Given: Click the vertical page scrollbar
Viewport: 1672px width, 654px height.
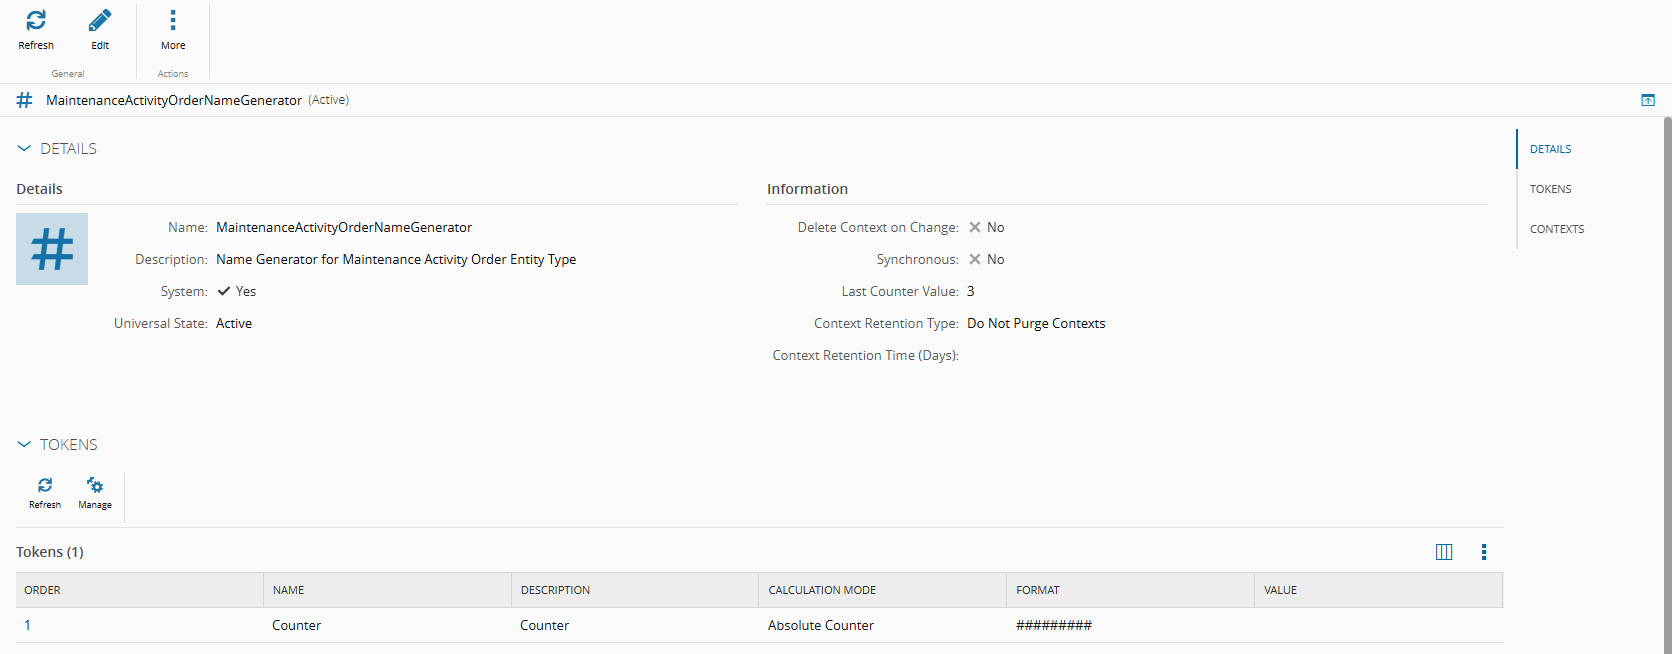Looking at the screenshot, I should (1667, 380).
